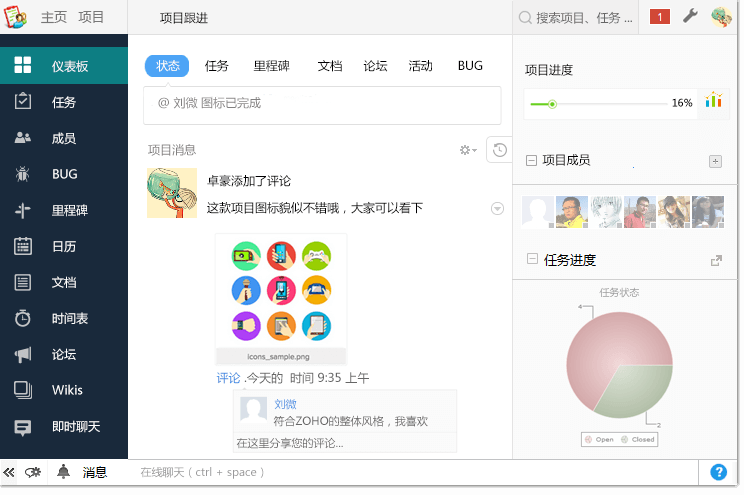Switch to the 里程碑 tab
Screen dimensions: 744x495
tap(271, 65)
